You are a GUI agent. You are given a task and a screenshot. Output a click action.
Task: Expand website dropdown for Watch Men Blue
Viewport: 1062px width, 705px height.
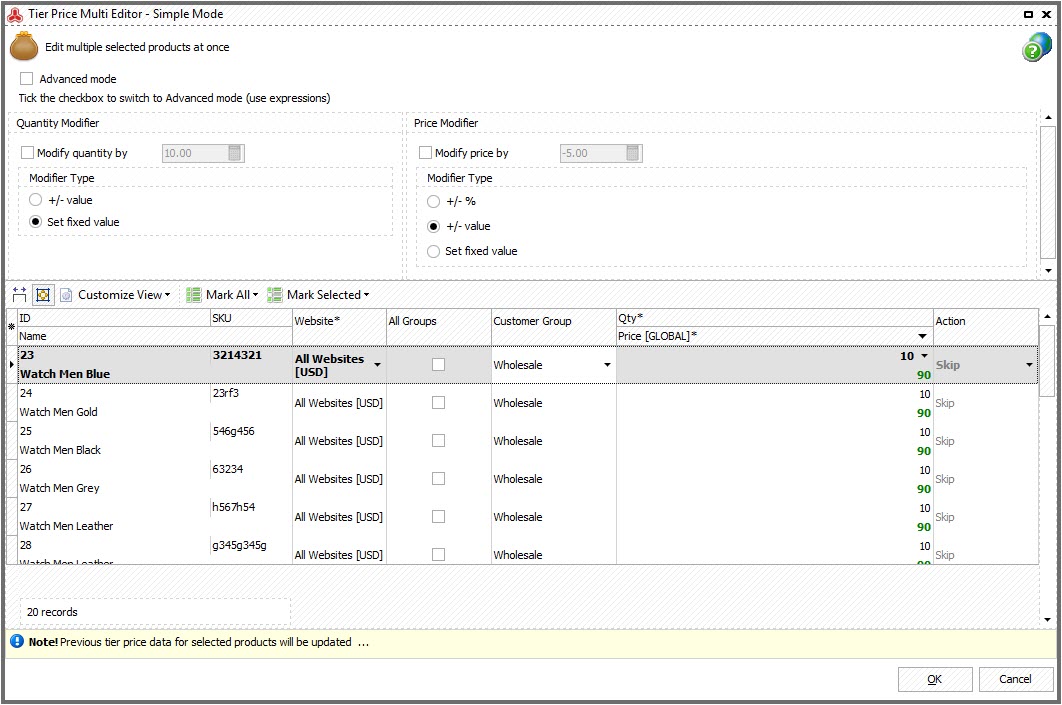(x=377, y=365)
